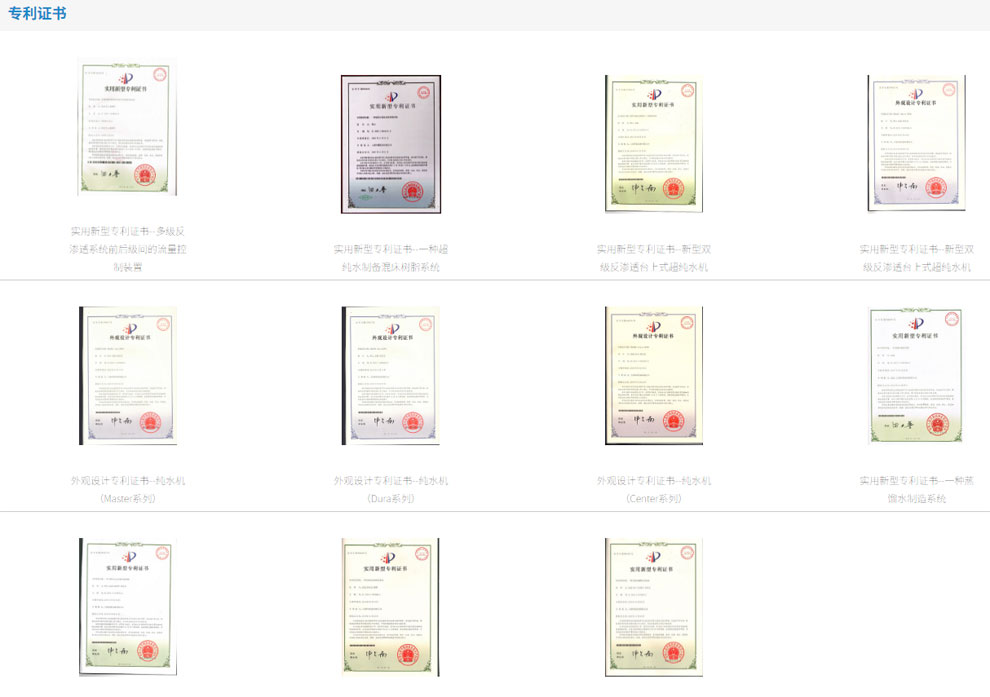Open the bottom row's rightmost certificate image

(x=653, y=607)
